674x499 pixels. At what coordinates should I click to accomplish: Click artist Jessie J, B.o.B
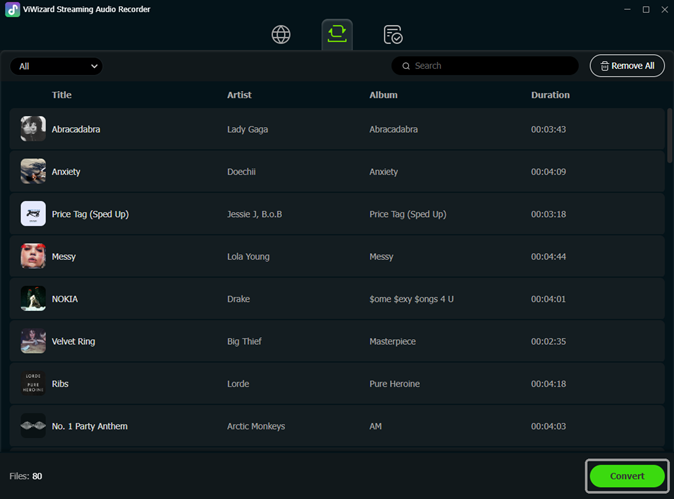point(254,214)
